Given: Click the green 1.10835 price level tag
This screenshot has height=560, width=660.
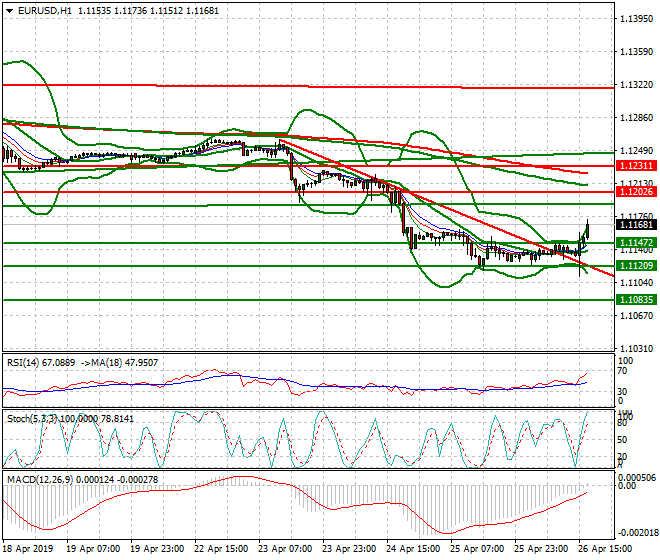Looking at the screenshot, I should pyautogui.click(x=636, y=300).
